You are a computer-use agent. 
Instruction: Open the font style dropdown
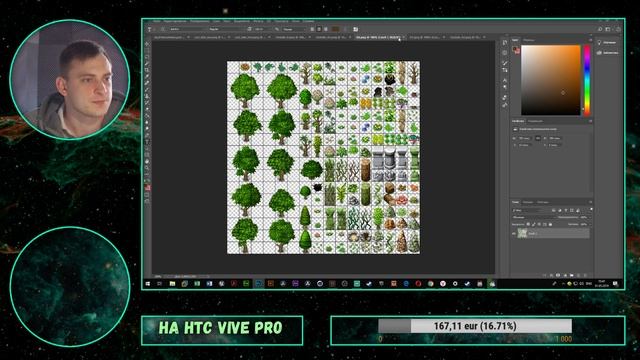click(x=226, y=29)
